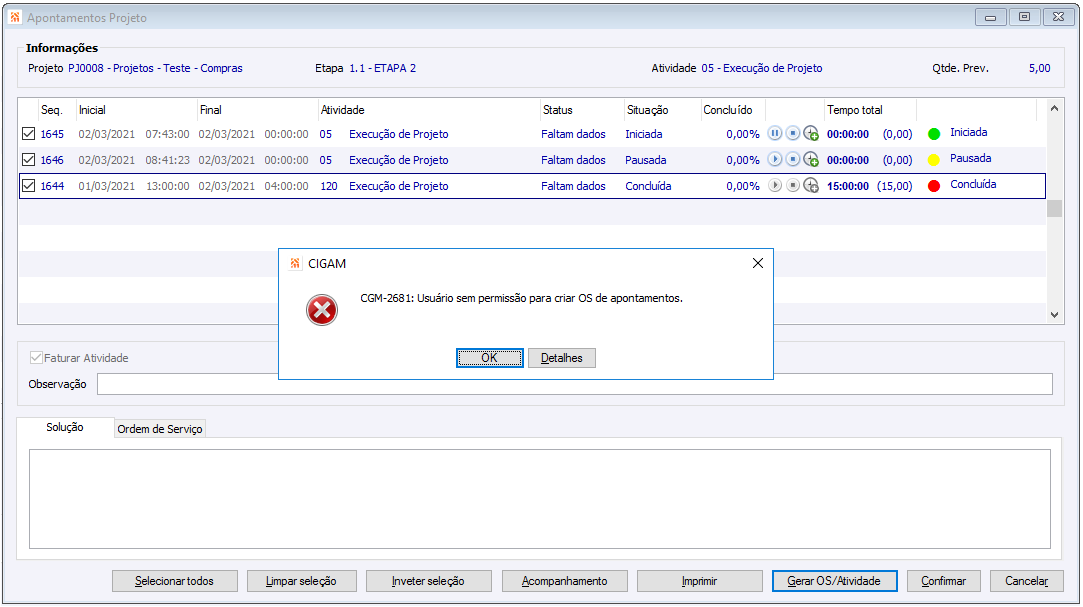Select sequence number 1644
The image size is (1083, 607).
coord(52,186)
